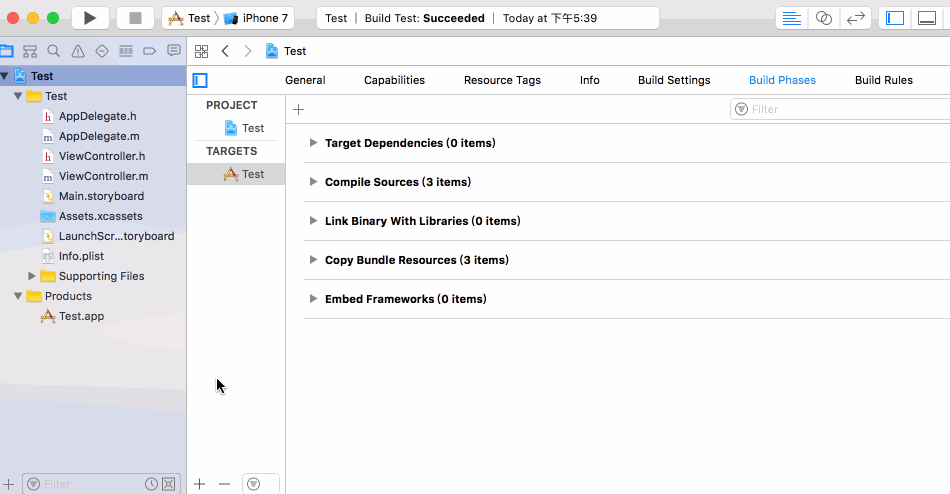Stop the running build
The image size is (950, 494).
point(135,18)
